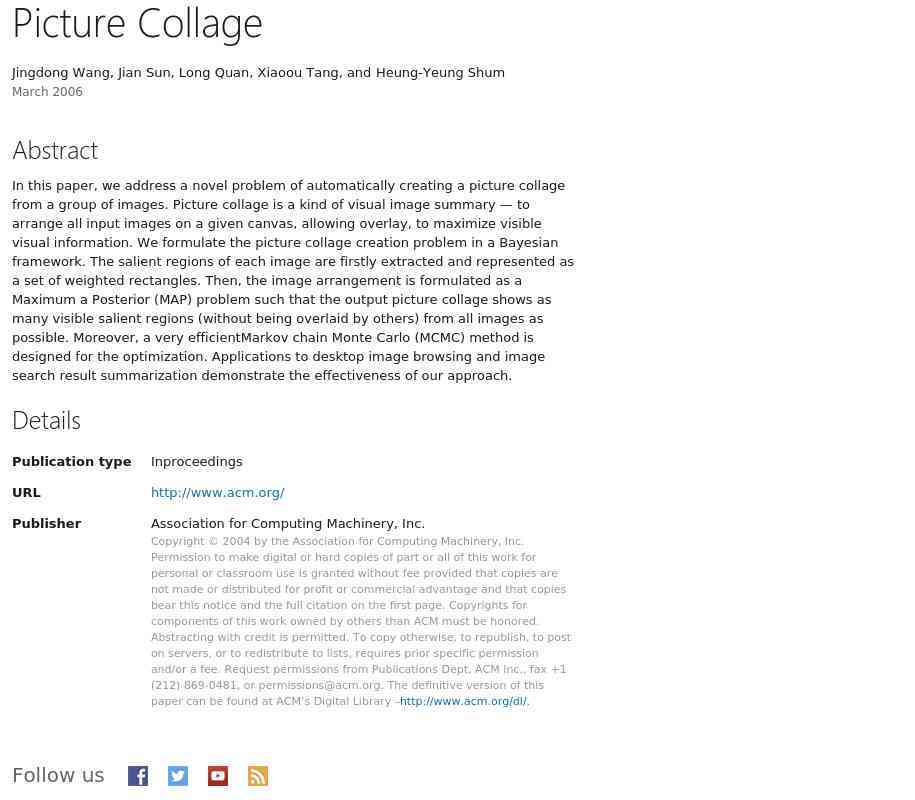Open the Twitter icon under Follow us
The image size is (915, 800).
[178, 776]
